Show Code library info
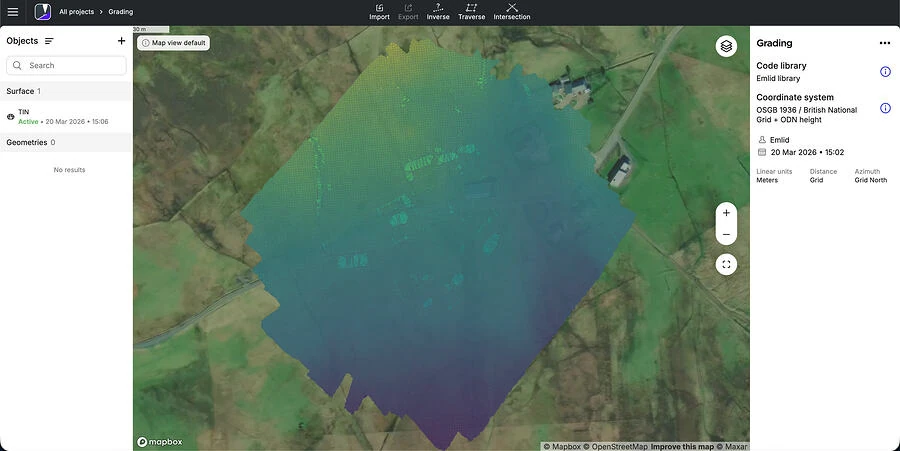 click(x=885, y=72)
